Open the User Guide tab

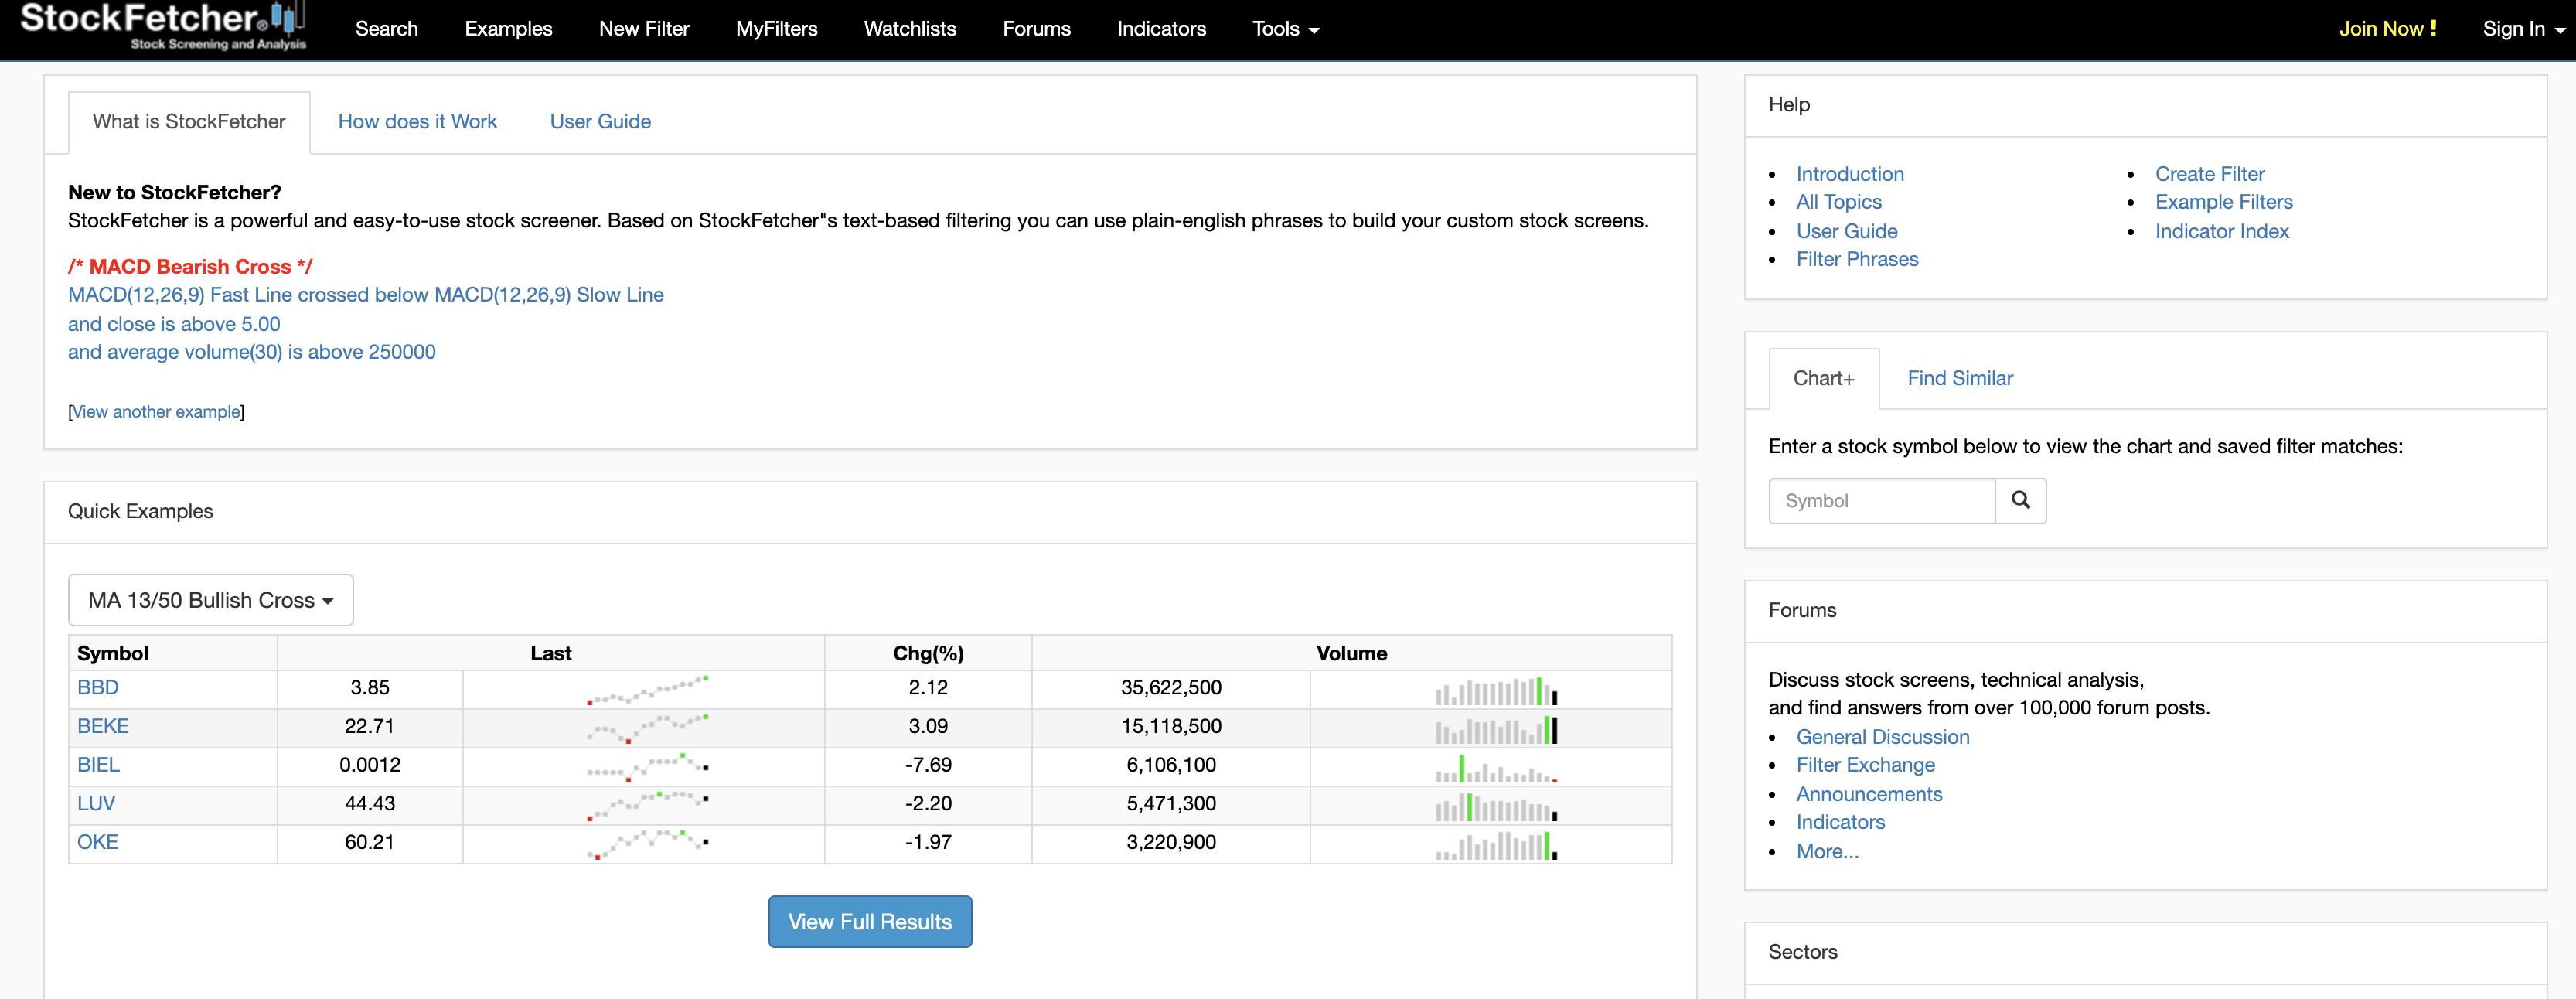pyautogui.click(x=600, y=122)
